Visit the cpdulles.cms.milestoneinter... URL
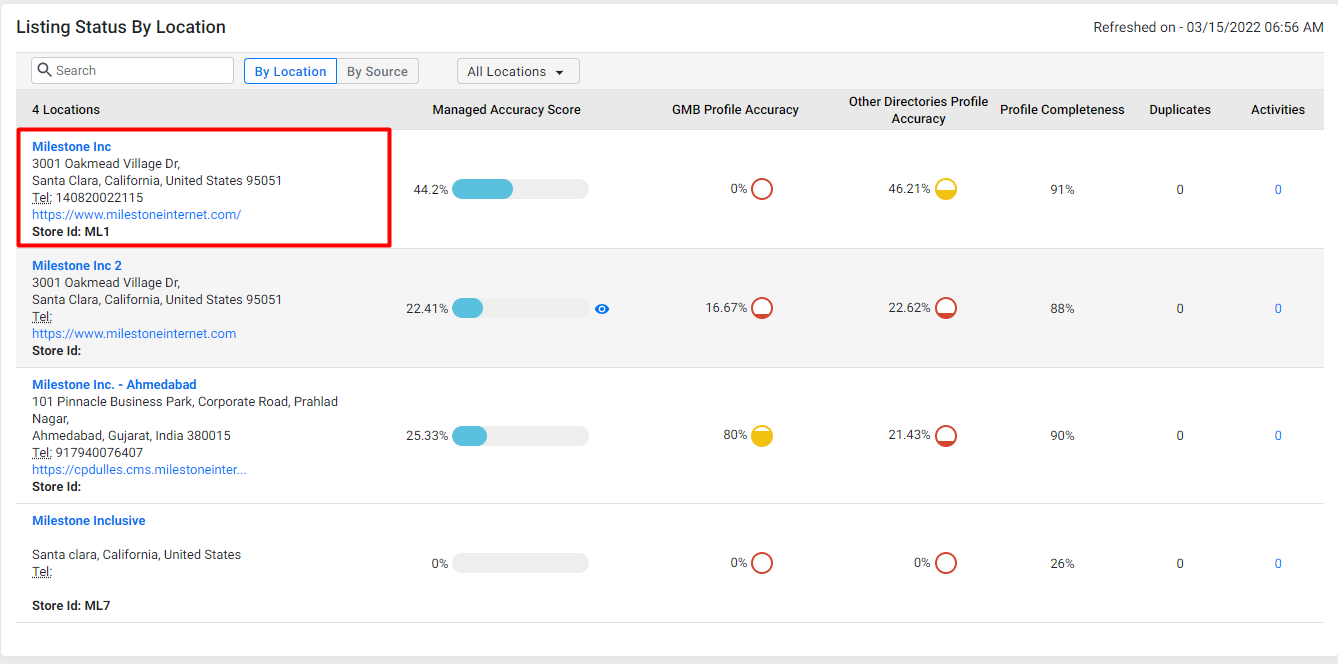 [x=139, y=470]
